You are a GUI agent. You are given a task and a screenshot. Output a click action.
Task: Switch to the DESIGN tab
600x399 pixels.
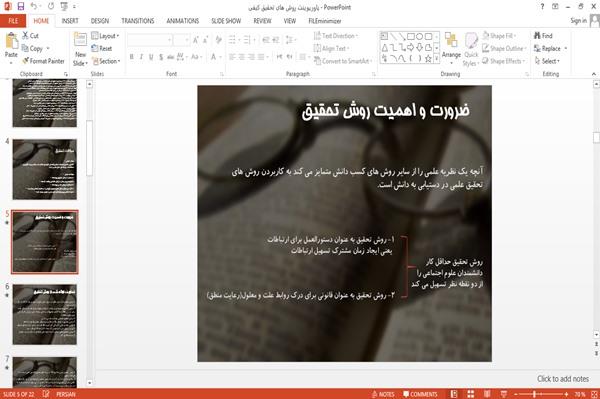click(x=99, y=21)
